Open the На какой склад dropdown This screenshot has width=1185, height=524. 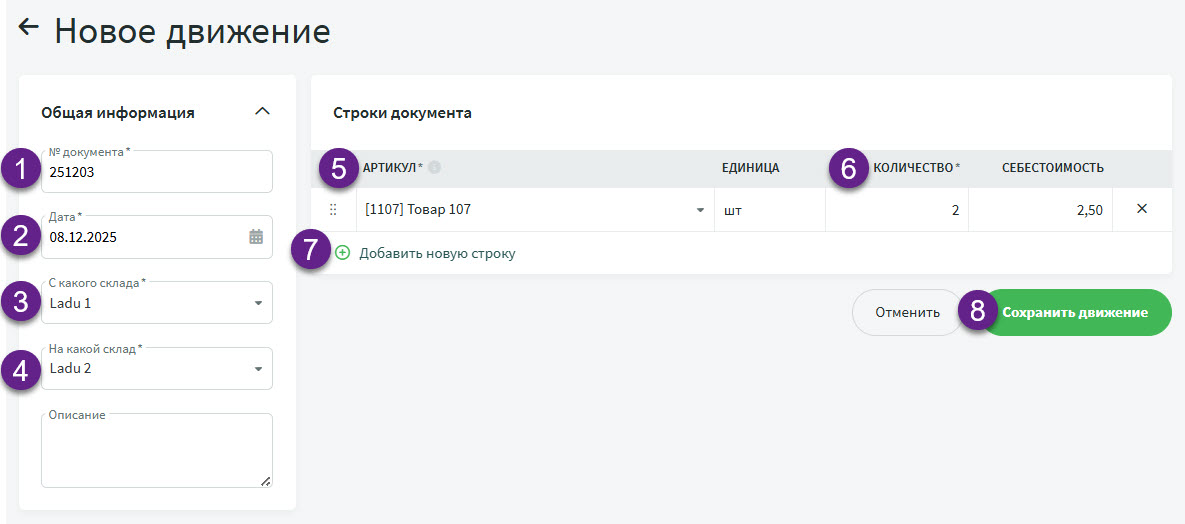coord(258,369)
